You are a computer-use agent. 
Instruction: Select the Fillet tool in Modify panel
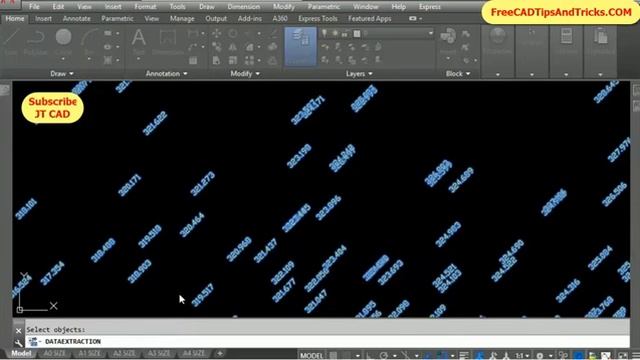click(x=249, y=47)
